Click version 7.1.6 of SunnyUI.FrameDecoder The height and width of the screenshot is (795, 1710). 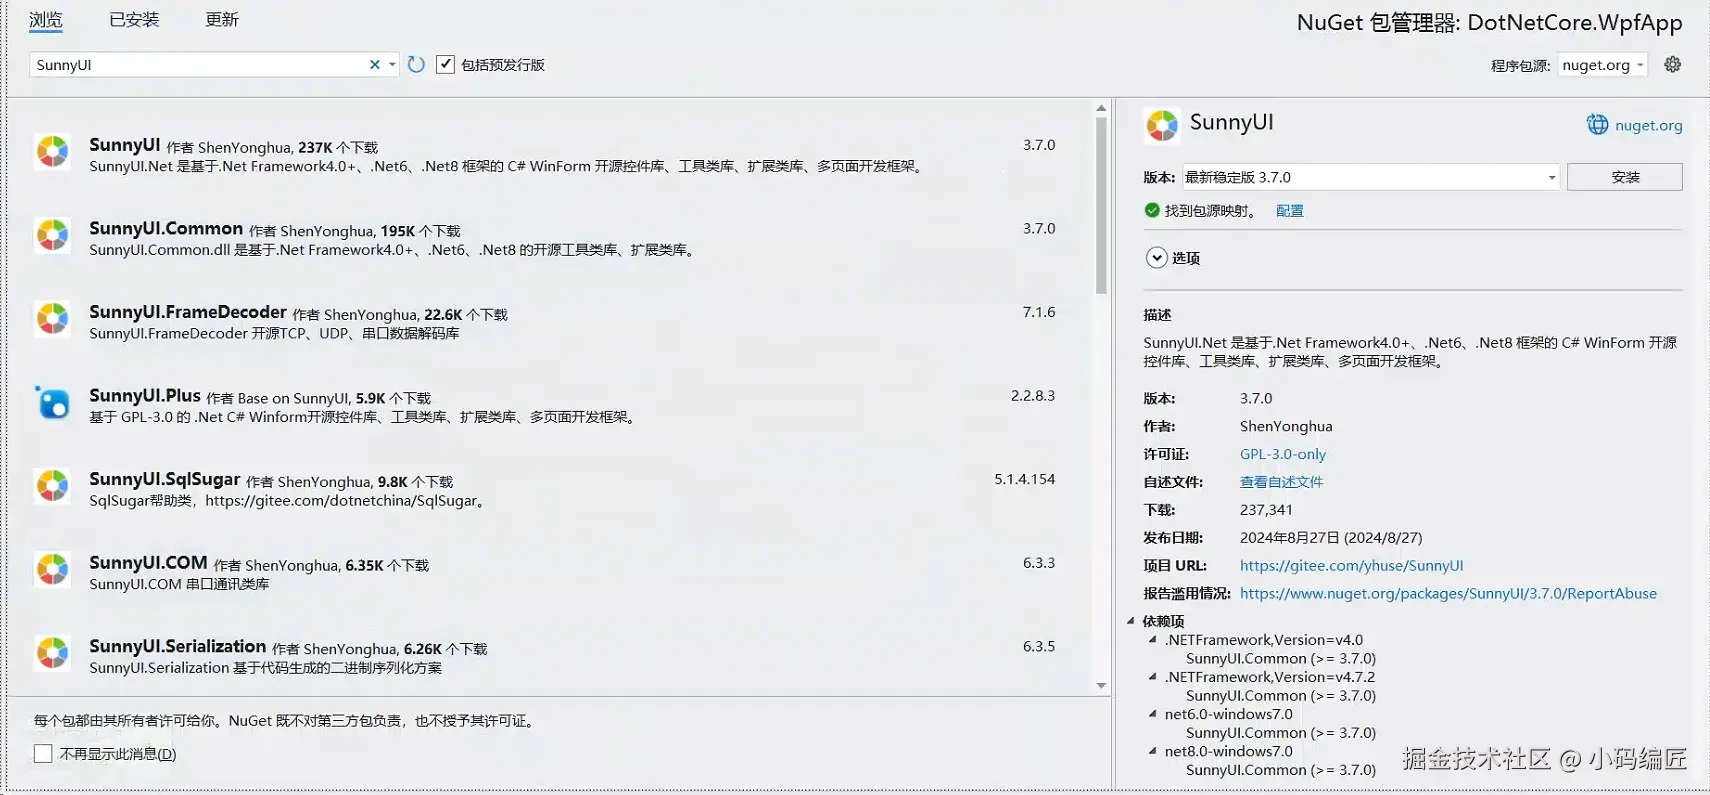point(1038,312)
